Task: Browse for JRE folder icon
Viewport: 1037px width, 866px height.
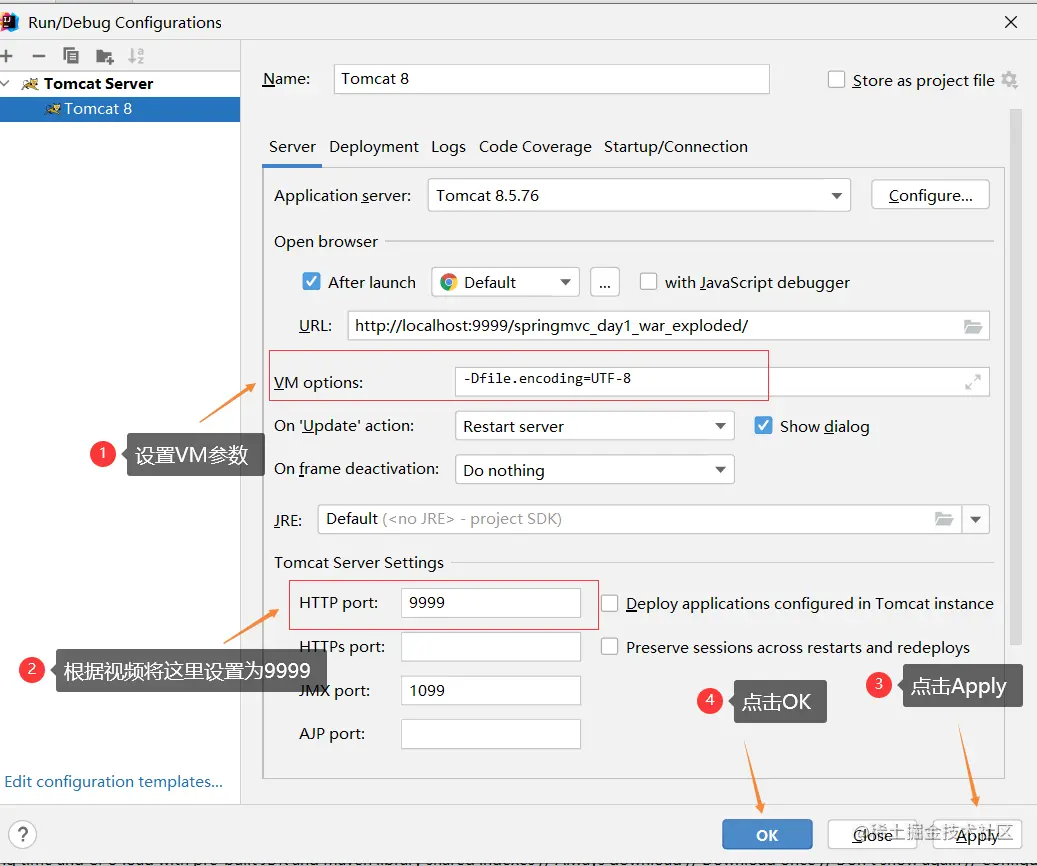Action: point(944,519)
